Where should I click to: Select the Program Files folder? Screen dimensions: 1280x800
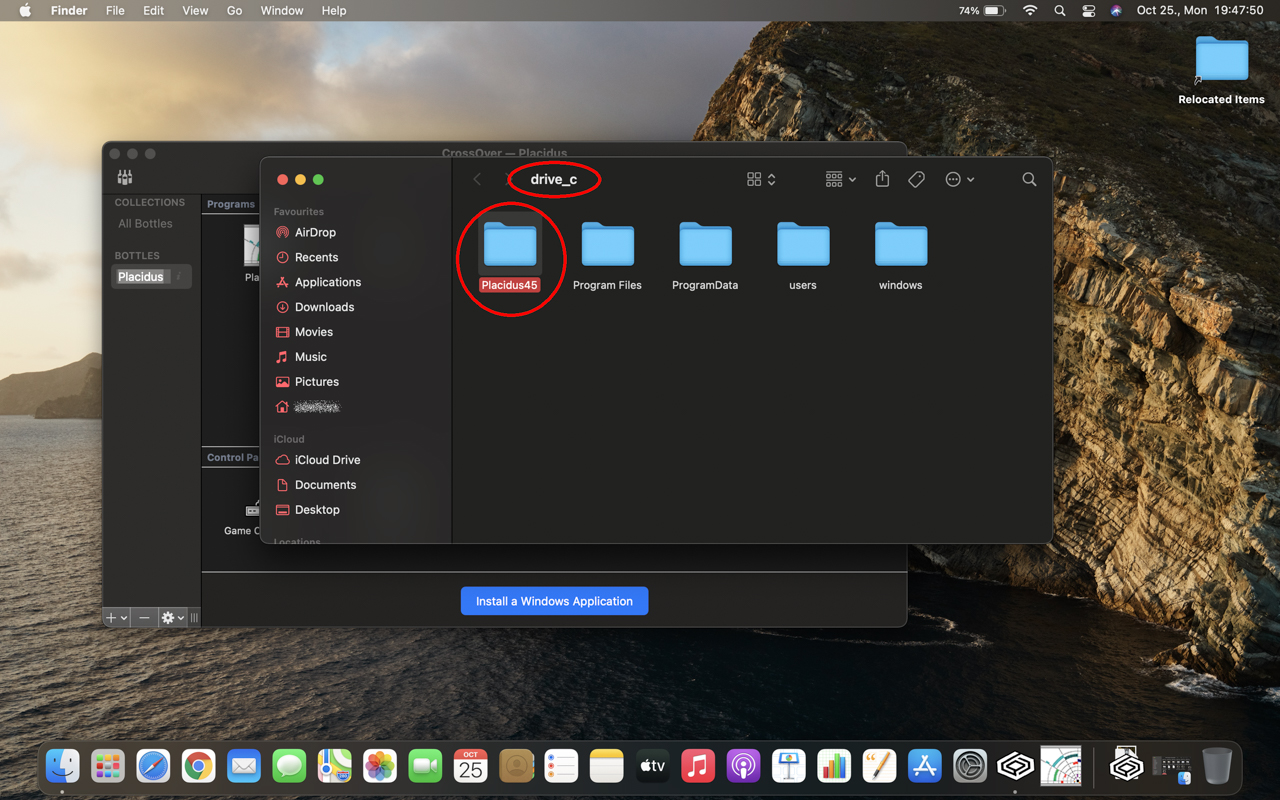pyautogui.click(x=607, y=255)
